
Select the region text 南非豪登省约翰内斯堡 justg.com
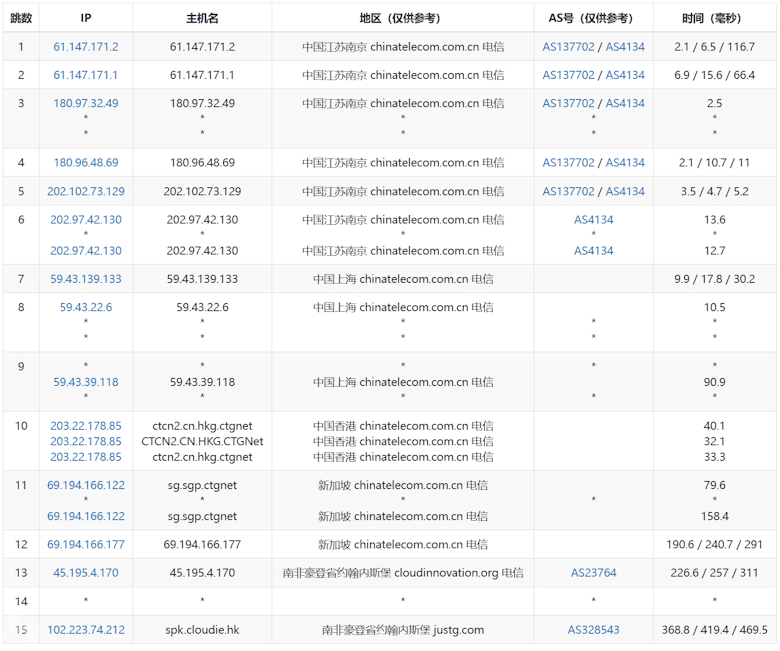pyautogui.click(x=403, y=630)
